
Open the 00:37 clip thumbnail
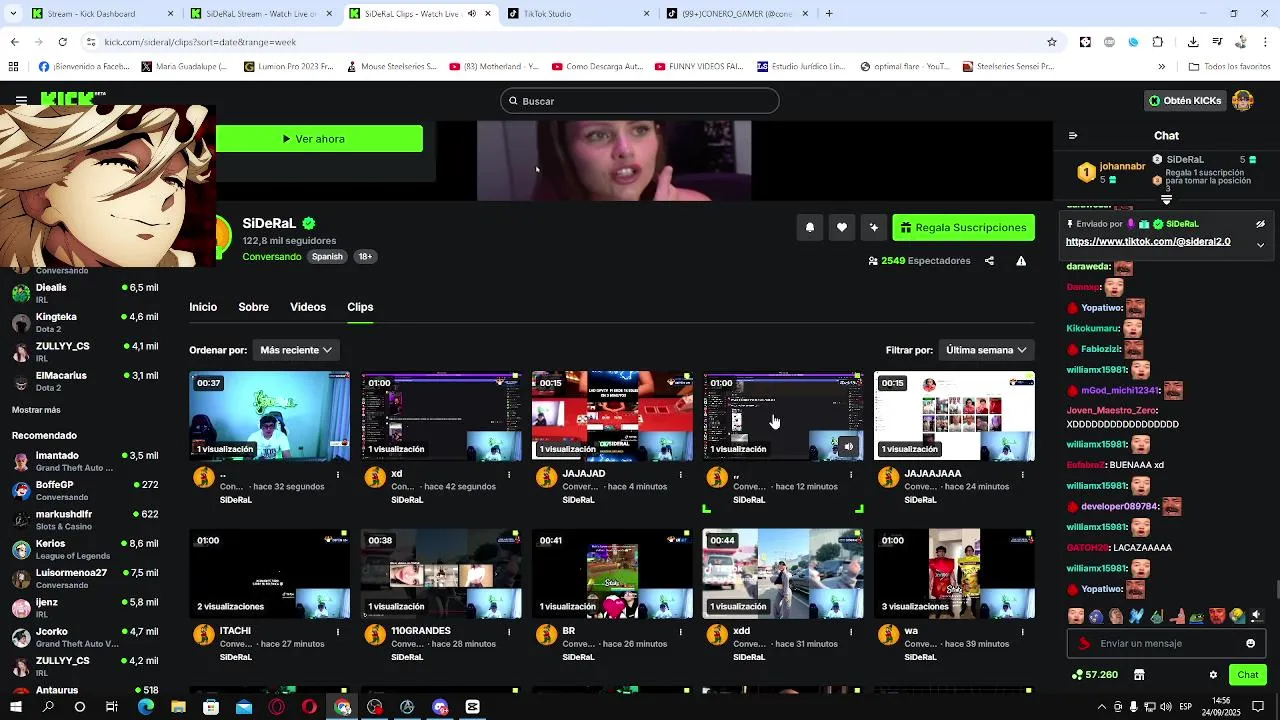point(270,416)
